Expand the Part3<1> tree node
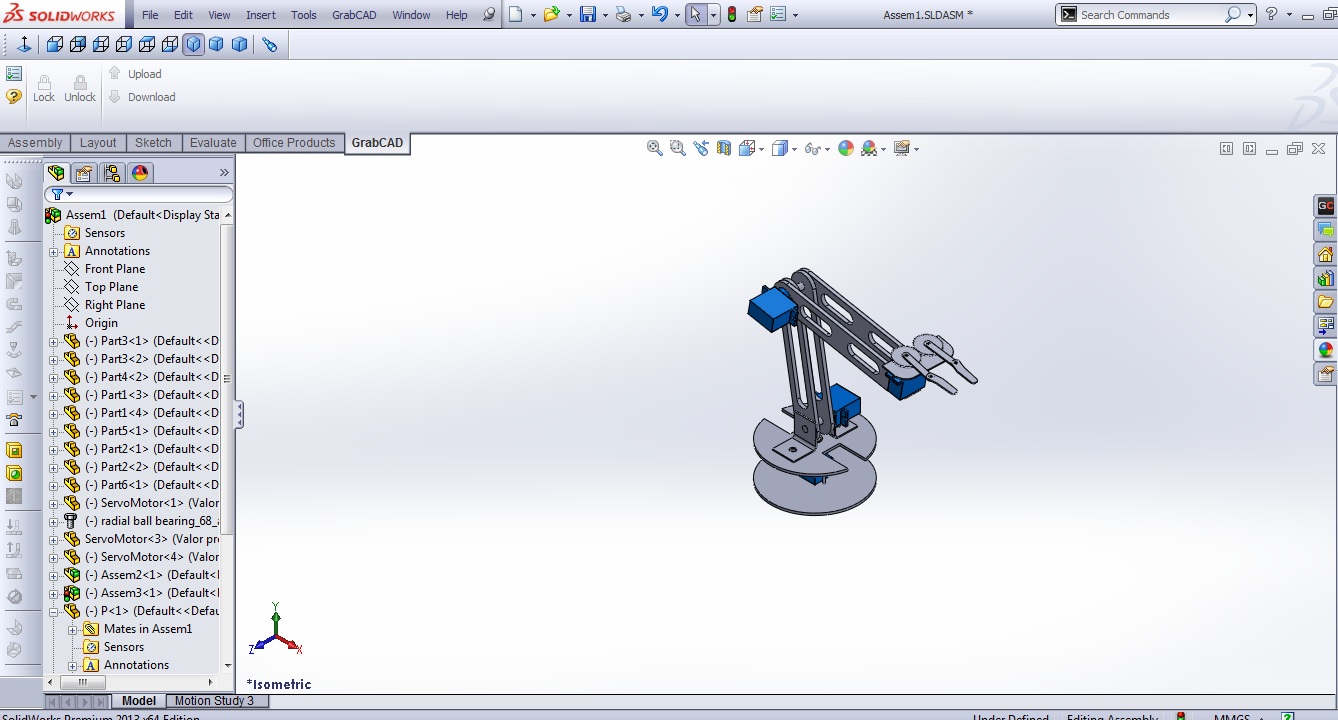The image size is (1338, 720). (54, 341)
